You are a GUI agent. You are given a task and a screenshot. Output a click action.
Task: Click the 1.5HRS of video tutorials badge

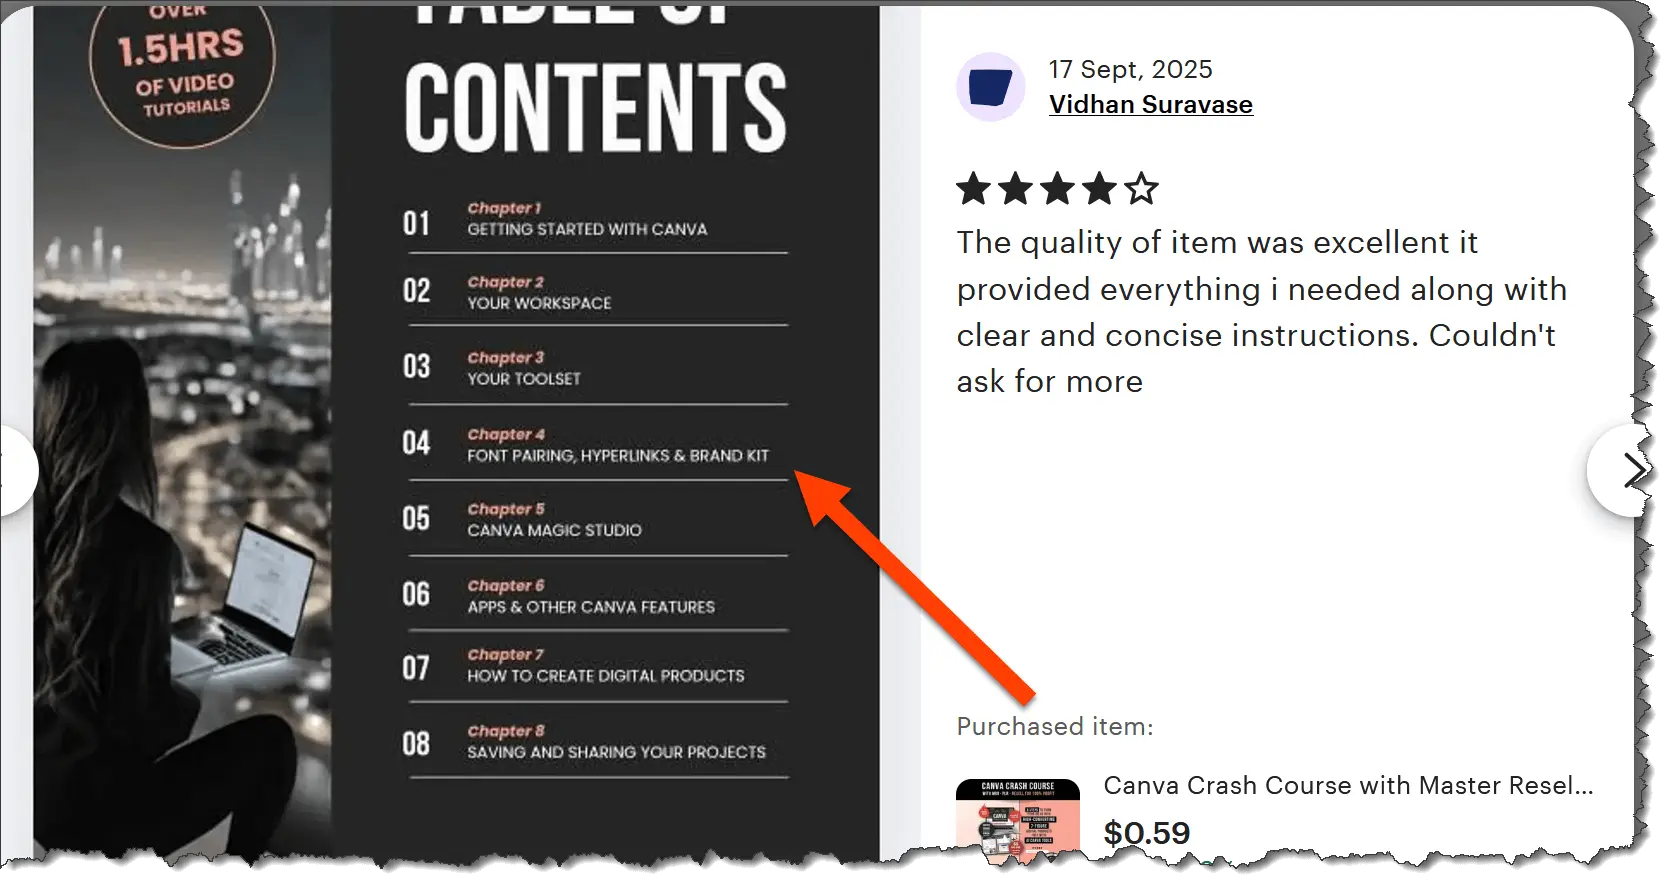182,72
